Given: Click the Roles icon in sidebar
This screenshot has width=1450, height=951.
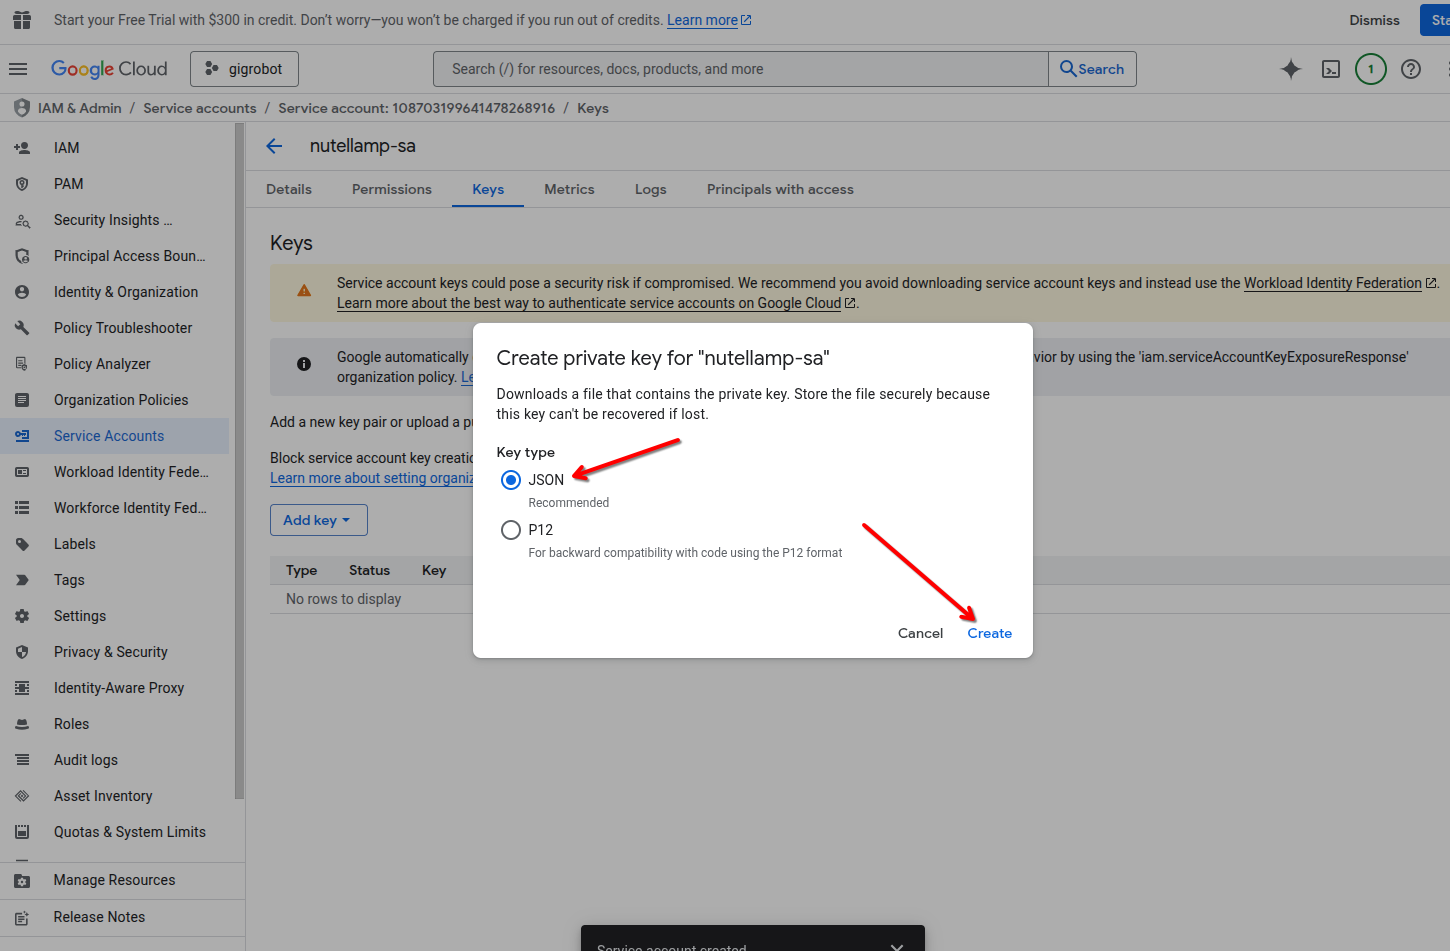Looking at the screenshot, I should pyautogui.click(x=22, y=724).
